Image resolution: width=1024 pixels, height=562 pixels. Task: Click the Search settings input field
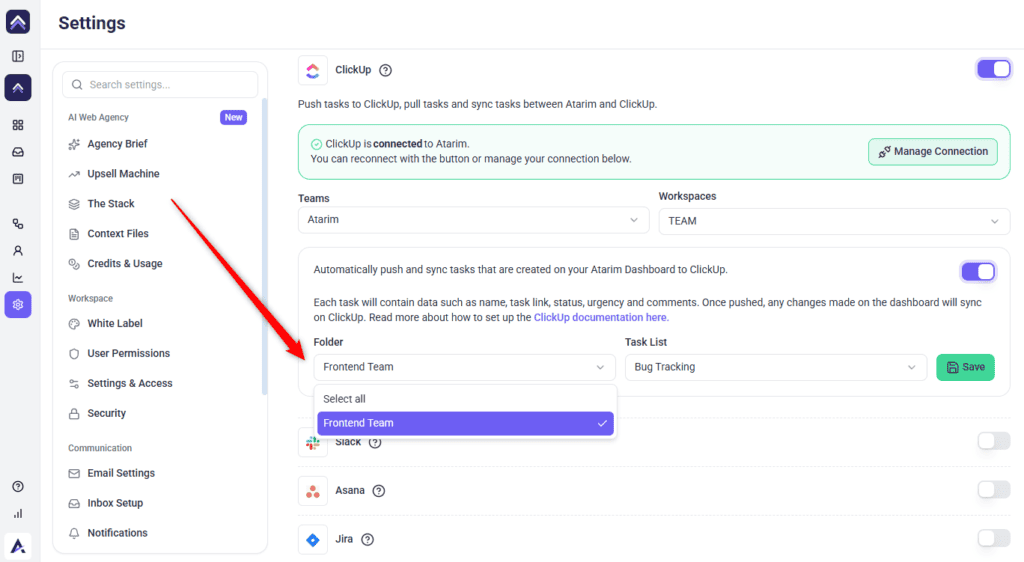160,85
